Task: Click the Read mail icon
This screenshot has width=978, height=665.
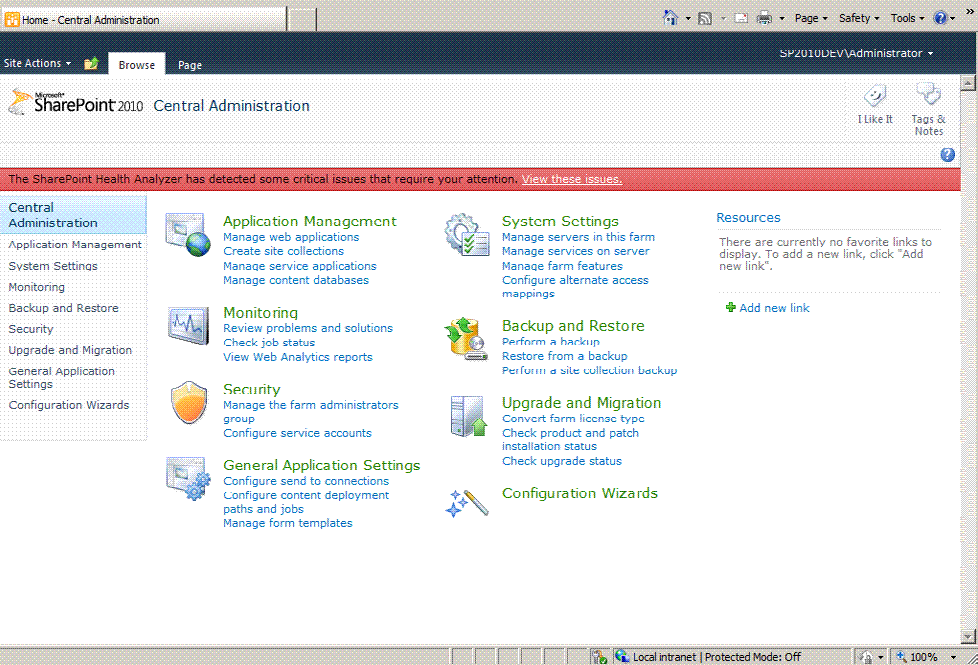Action: pos(741,19)
